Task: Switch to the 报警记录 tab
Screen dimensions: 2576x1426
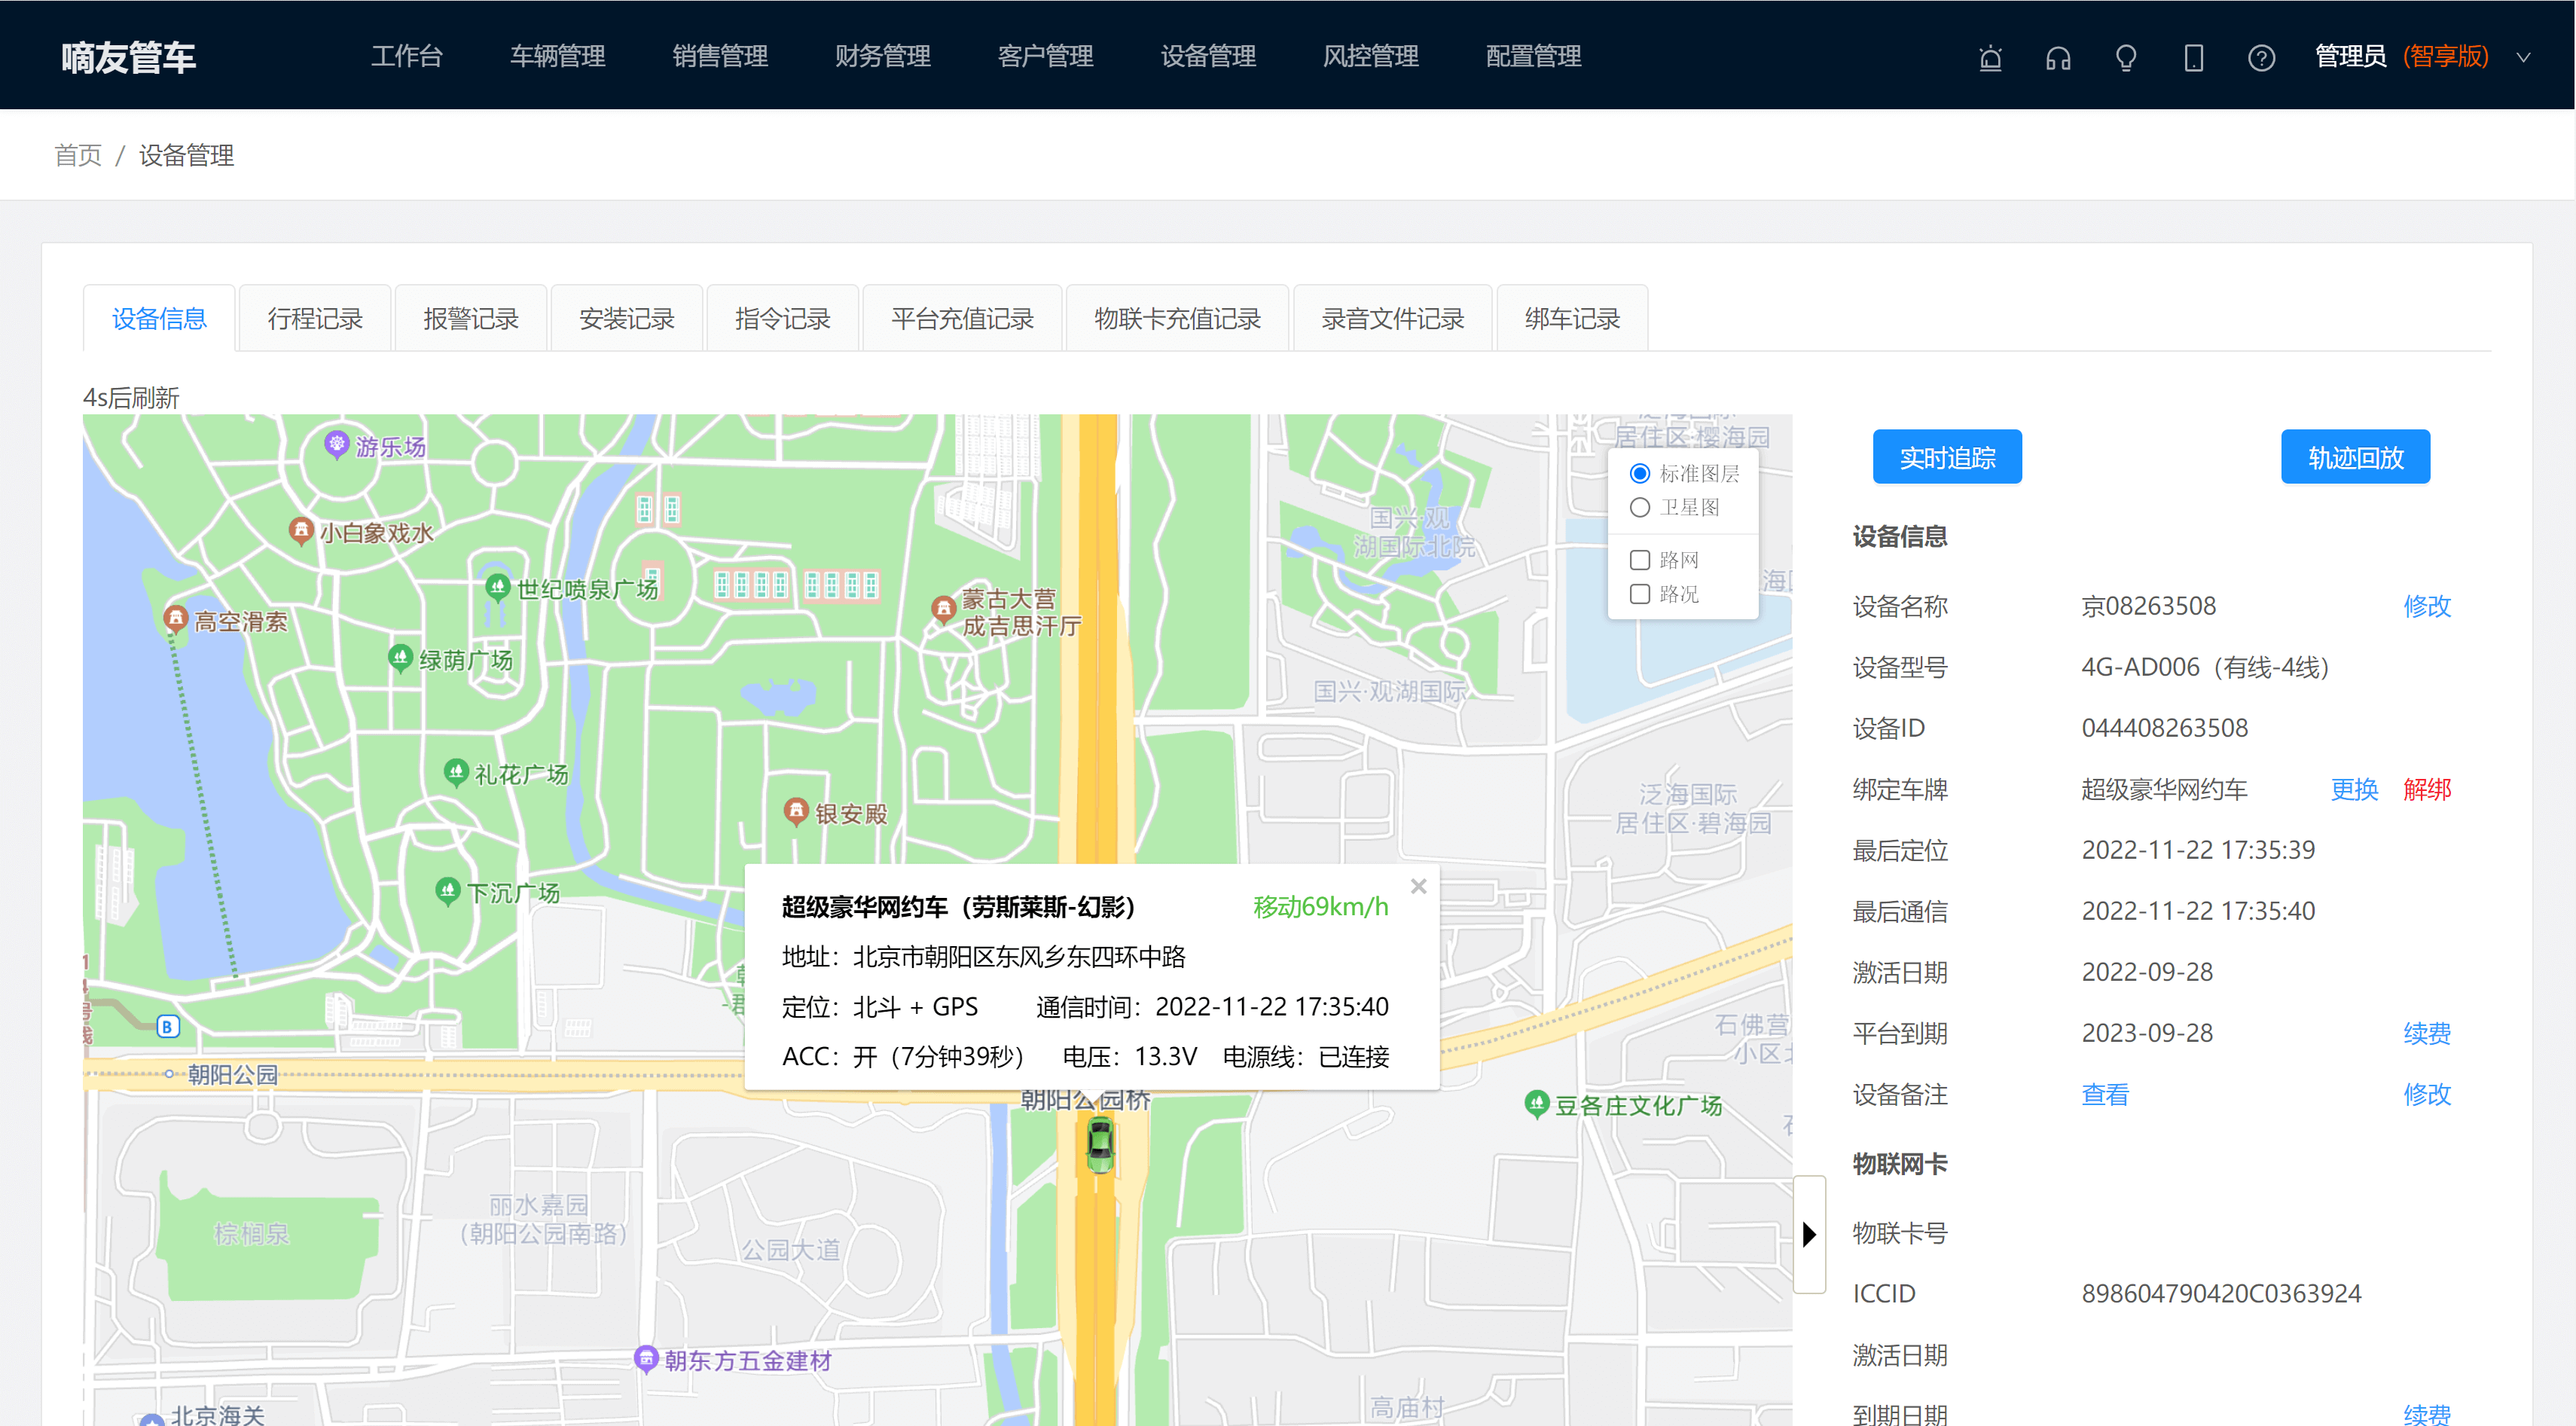Action: [x=471, y=319]
